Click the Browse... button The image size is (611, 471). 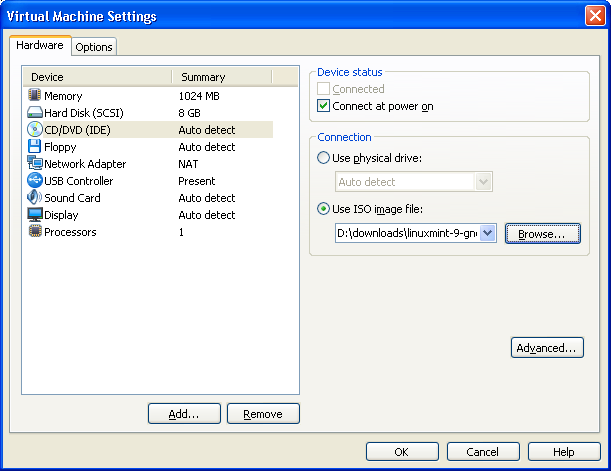[542, 234]
